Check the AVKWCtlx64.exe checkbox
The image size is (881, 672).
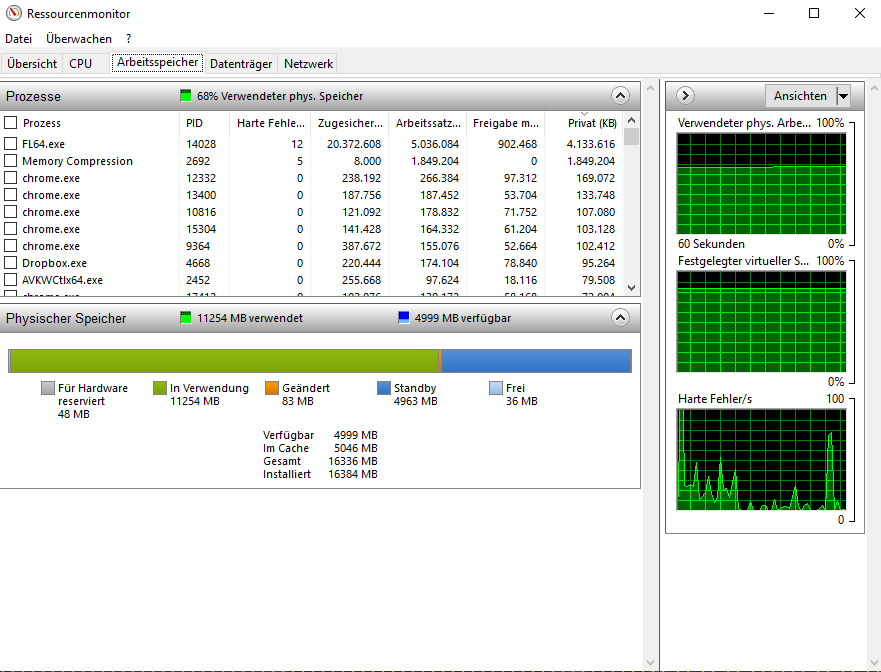tap(10, 280)
